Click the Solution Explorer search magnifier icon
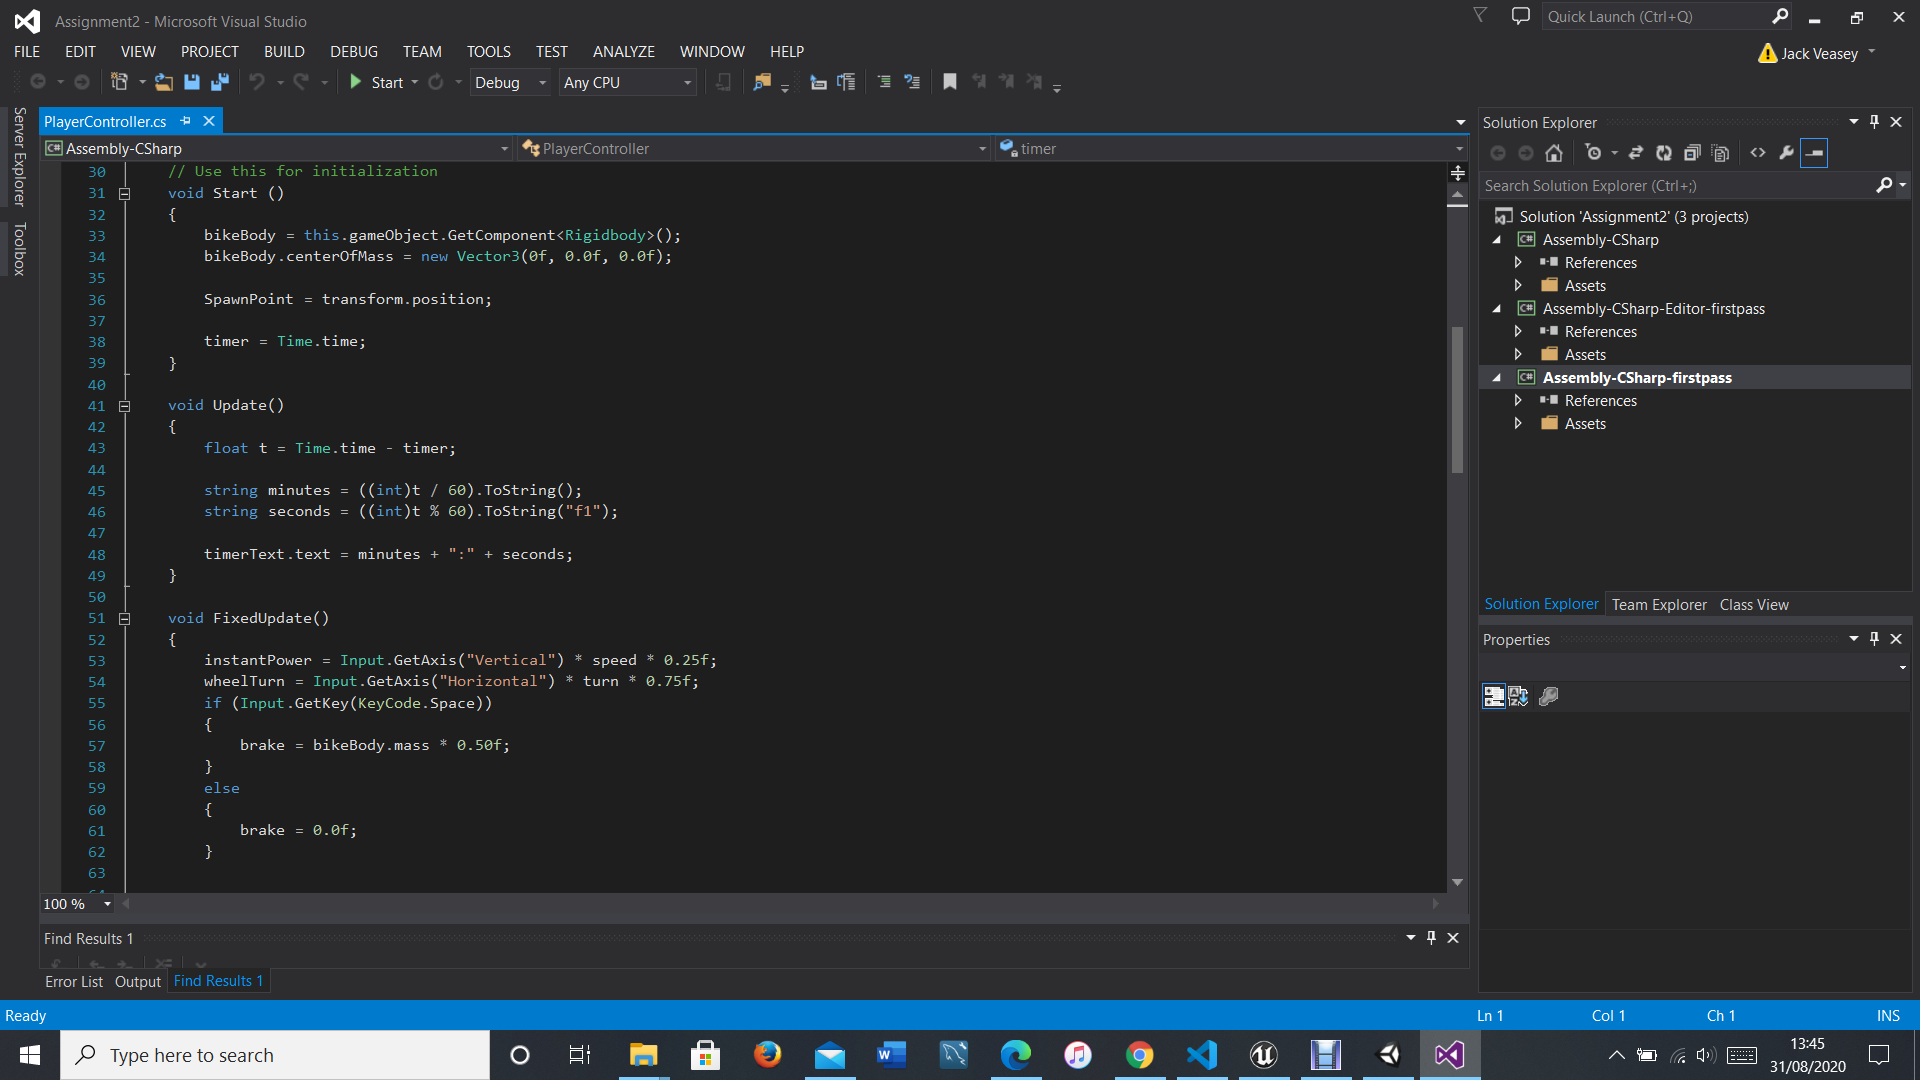Screen dimensions: 1920x1080 [x=1884, y=185]
